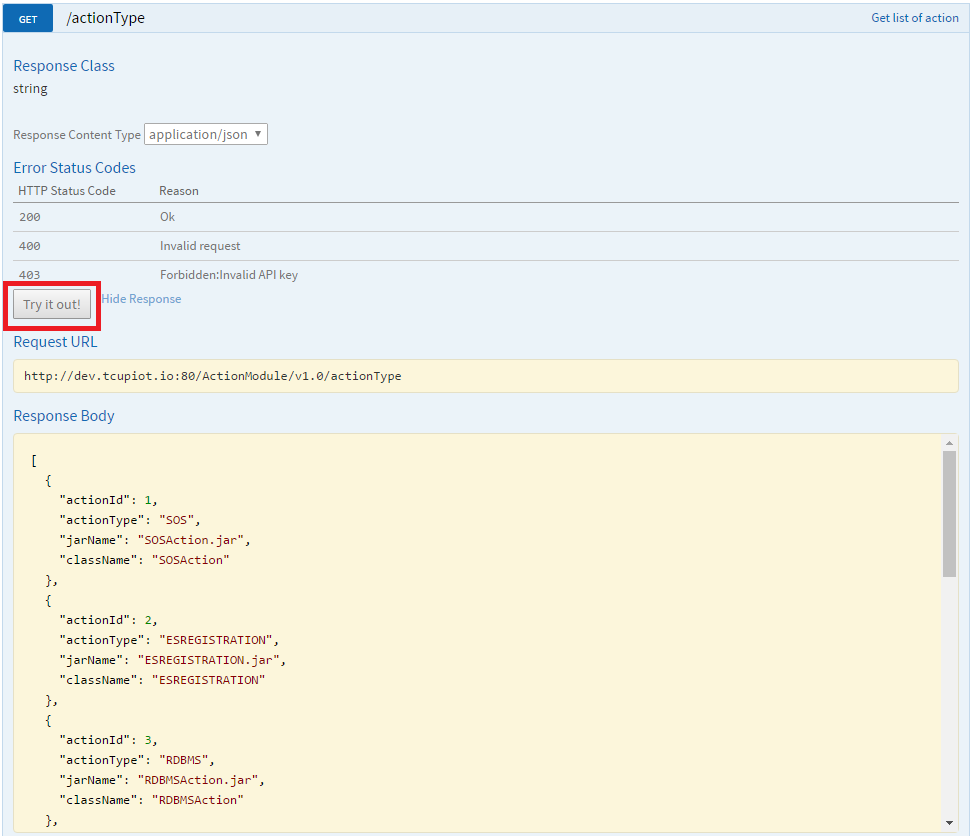
Task: Open the 'Get list of action' link
Action: pos(914,18)
